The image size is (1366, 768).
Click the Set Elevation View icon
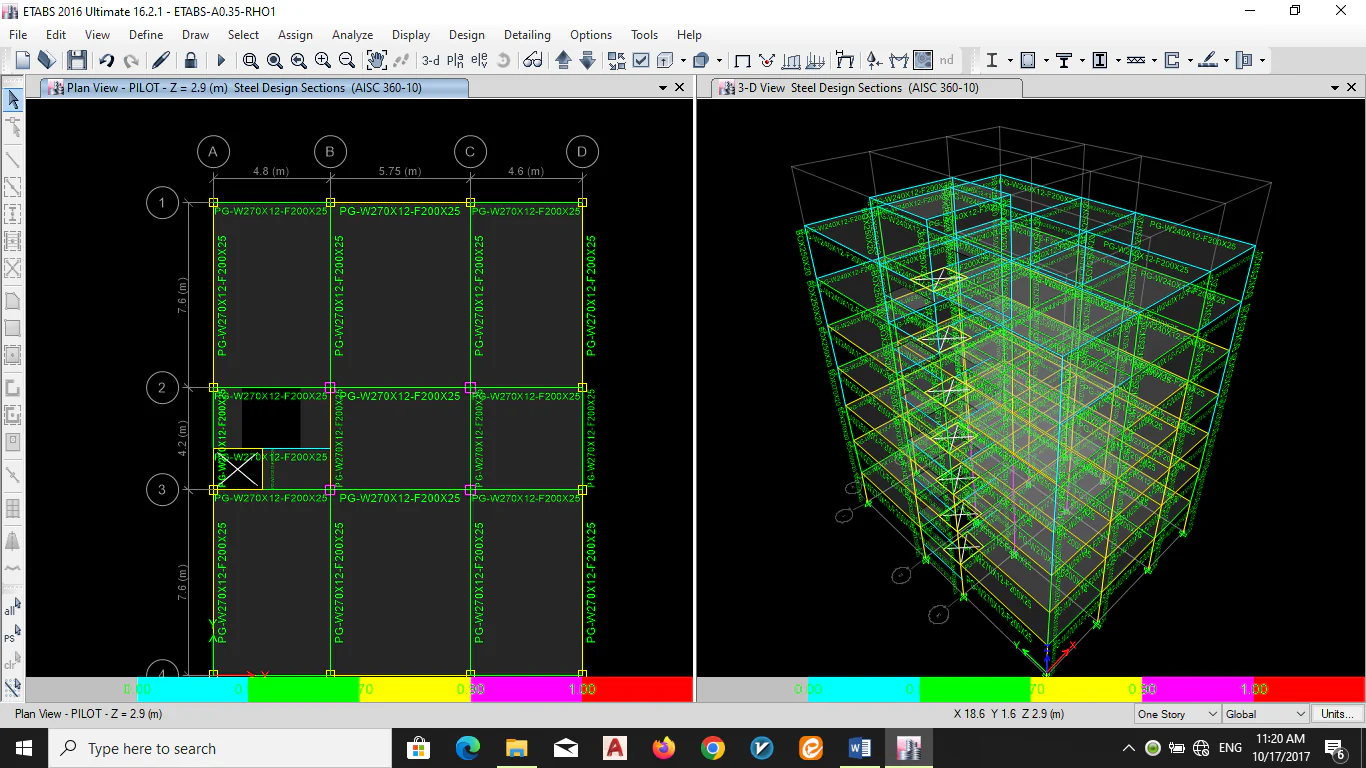(479, 60)
